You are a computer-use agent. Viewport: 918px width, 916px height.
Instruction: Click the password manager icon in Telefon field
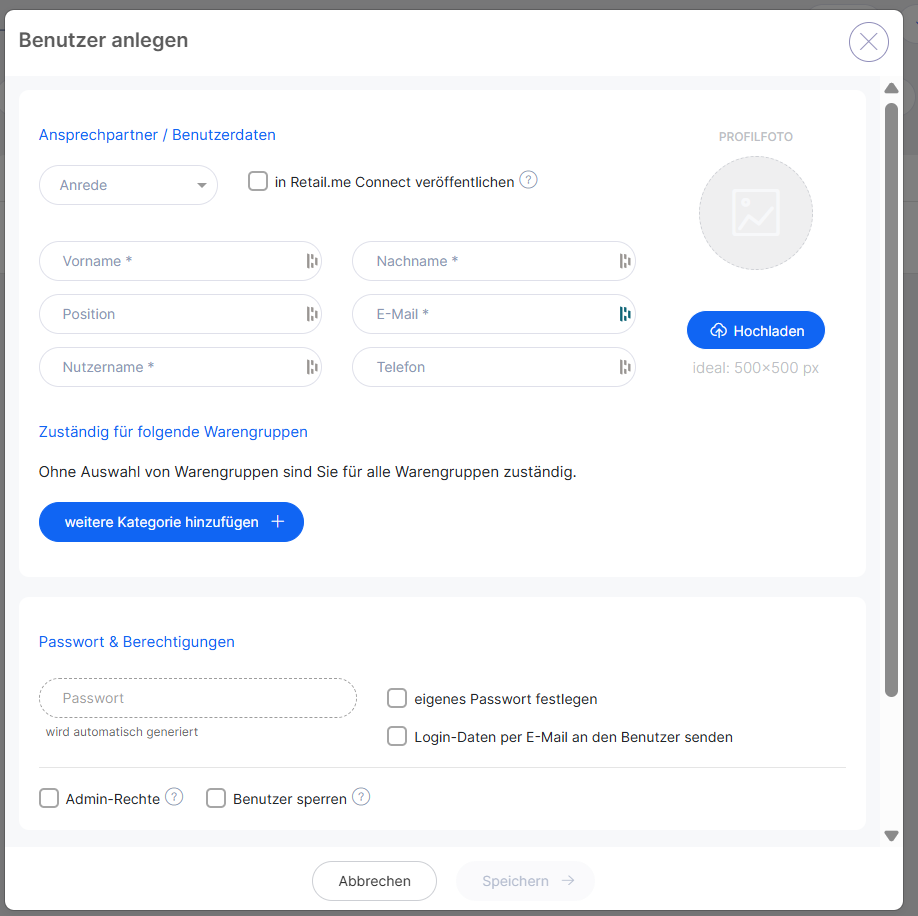click(x=625, y=367)
